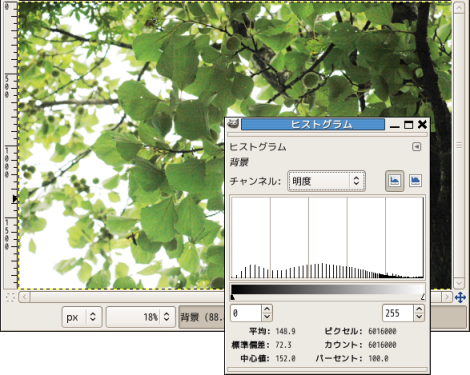Click the black triangle on gradient slider
This screenshot has width=470, height=375.
point(233,297)
